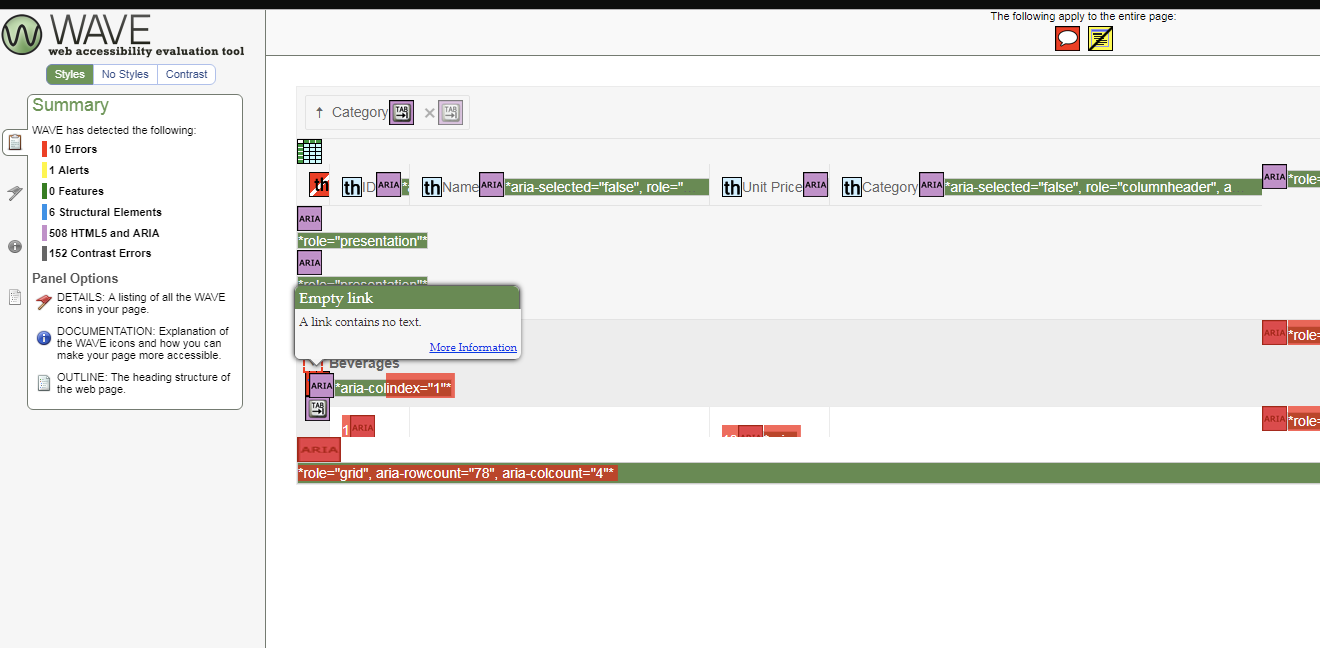Open the Details flag icon in sidebar
This screenshot has height=648, width=1320.
point(14,192)
